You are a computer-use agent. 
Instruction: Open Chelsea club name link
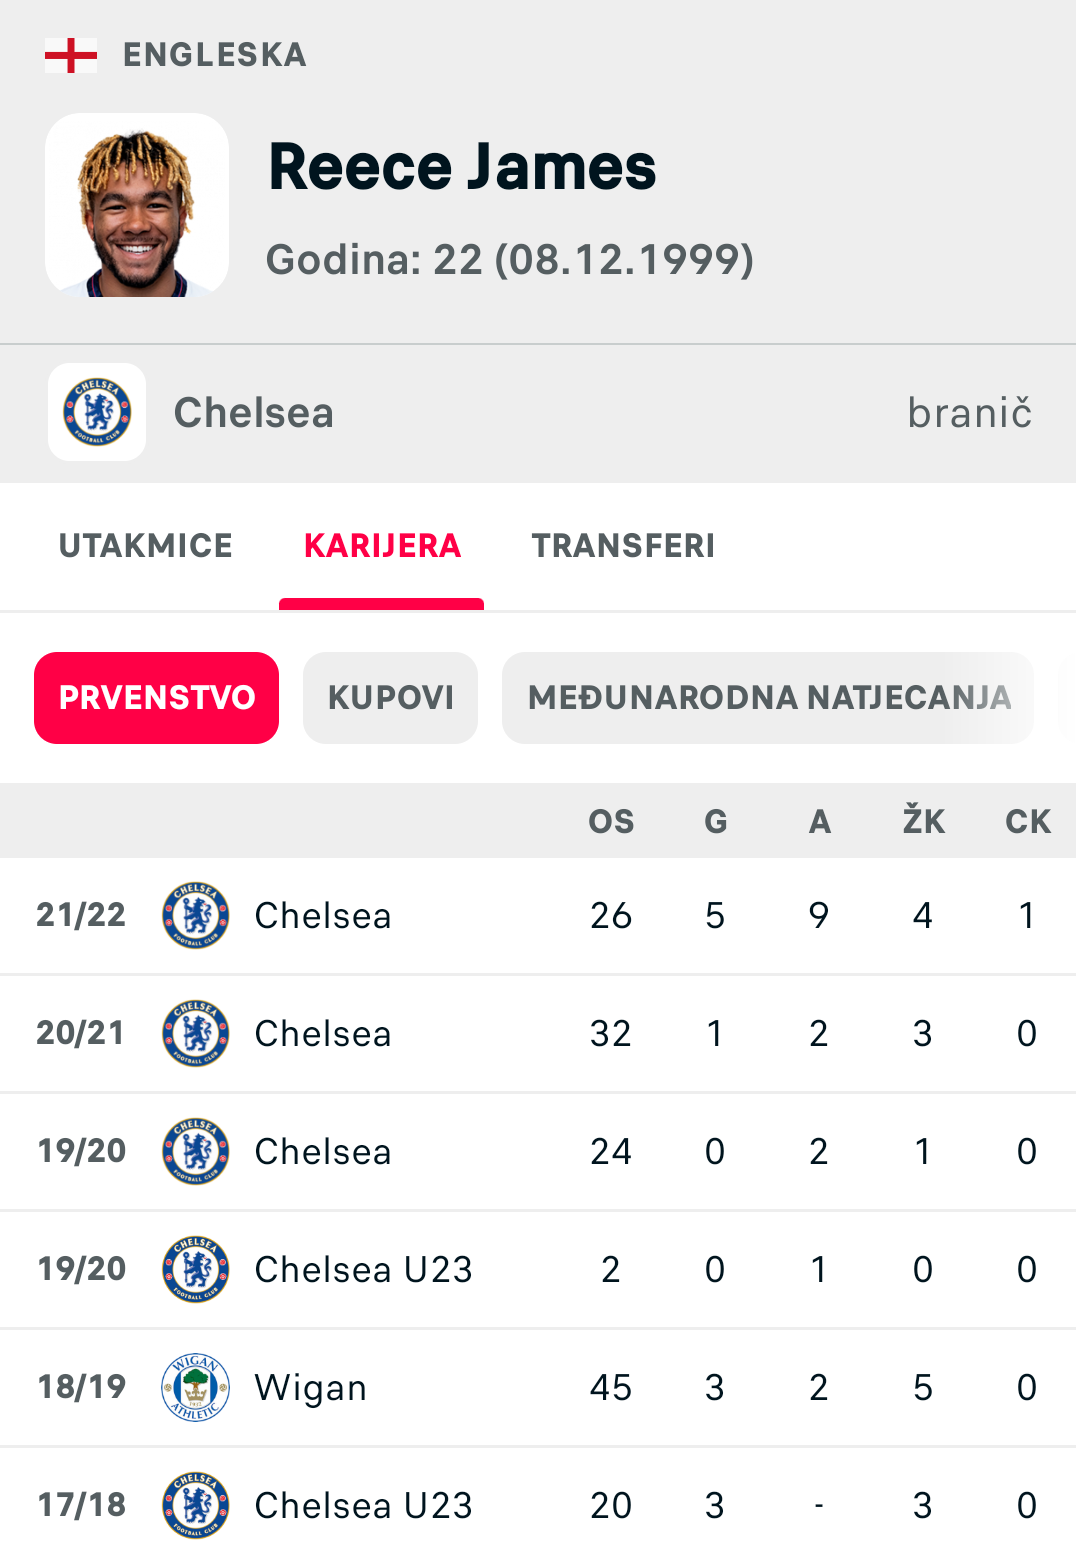pos(254,413)
